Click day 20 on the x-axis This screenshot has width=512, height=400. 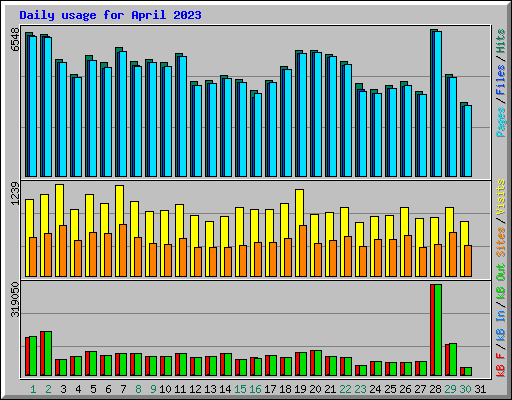point(315,389)
